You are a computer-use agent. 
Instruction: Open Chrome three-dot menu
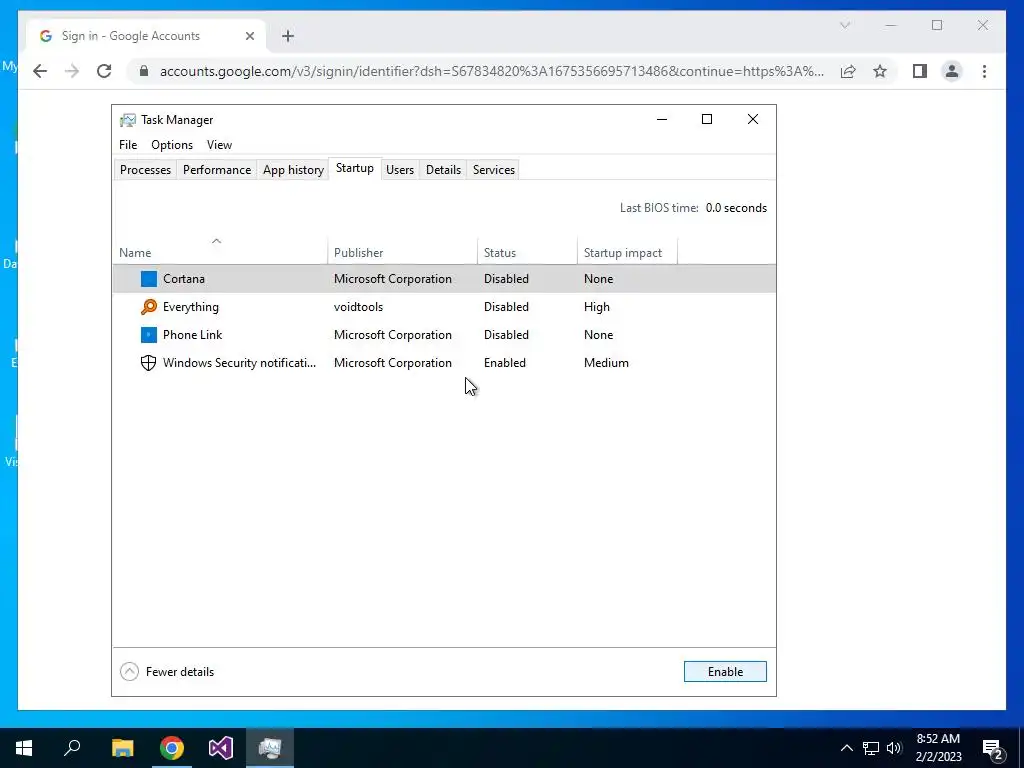[x=984, y=71]
